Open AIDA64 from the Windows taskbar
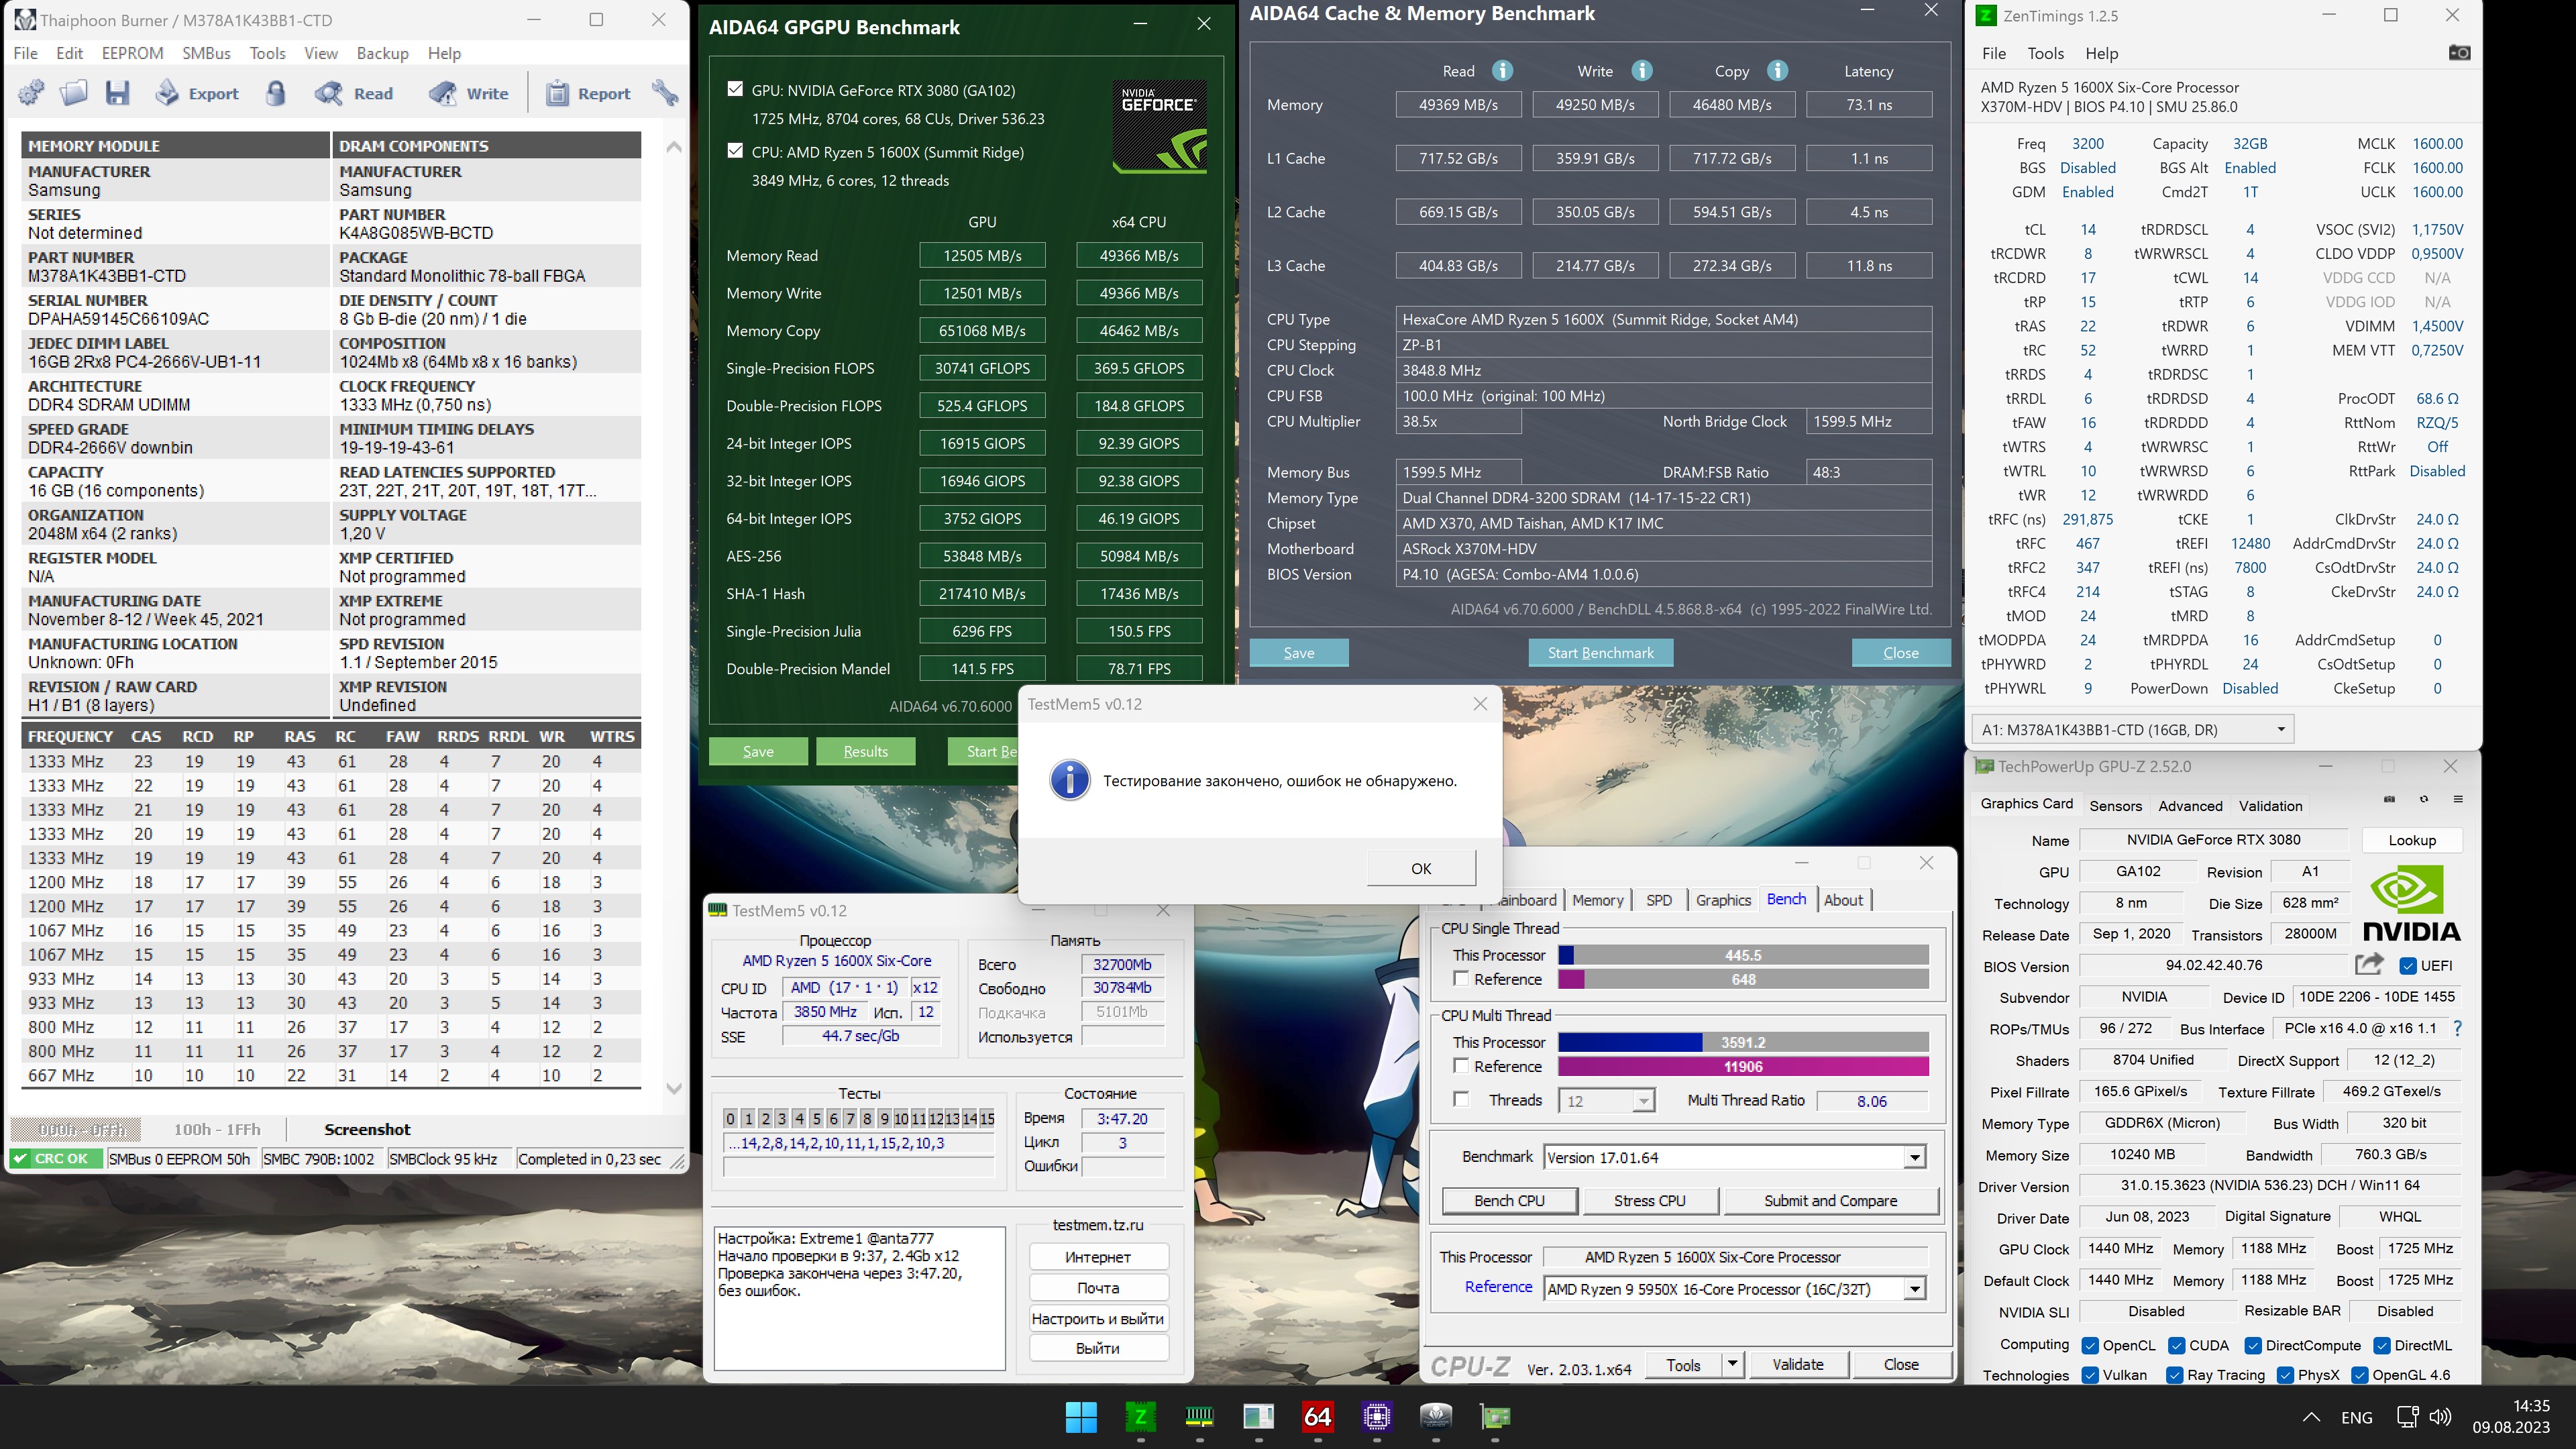Image resolution: width=2576 pixels, height=1449 pixels. click(1317, 1416)
